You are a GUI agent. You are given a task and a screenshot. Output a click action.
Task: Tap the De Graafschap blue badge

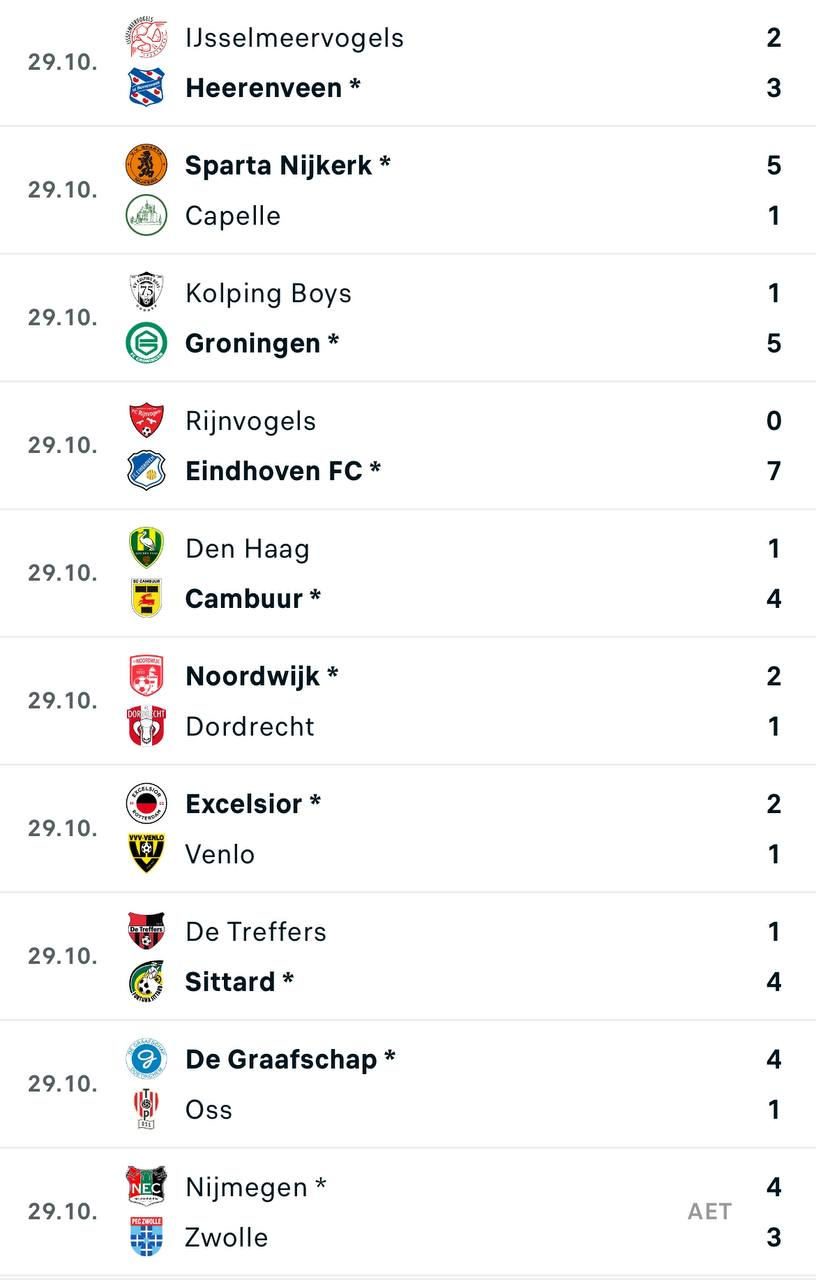pos(146,1060)
